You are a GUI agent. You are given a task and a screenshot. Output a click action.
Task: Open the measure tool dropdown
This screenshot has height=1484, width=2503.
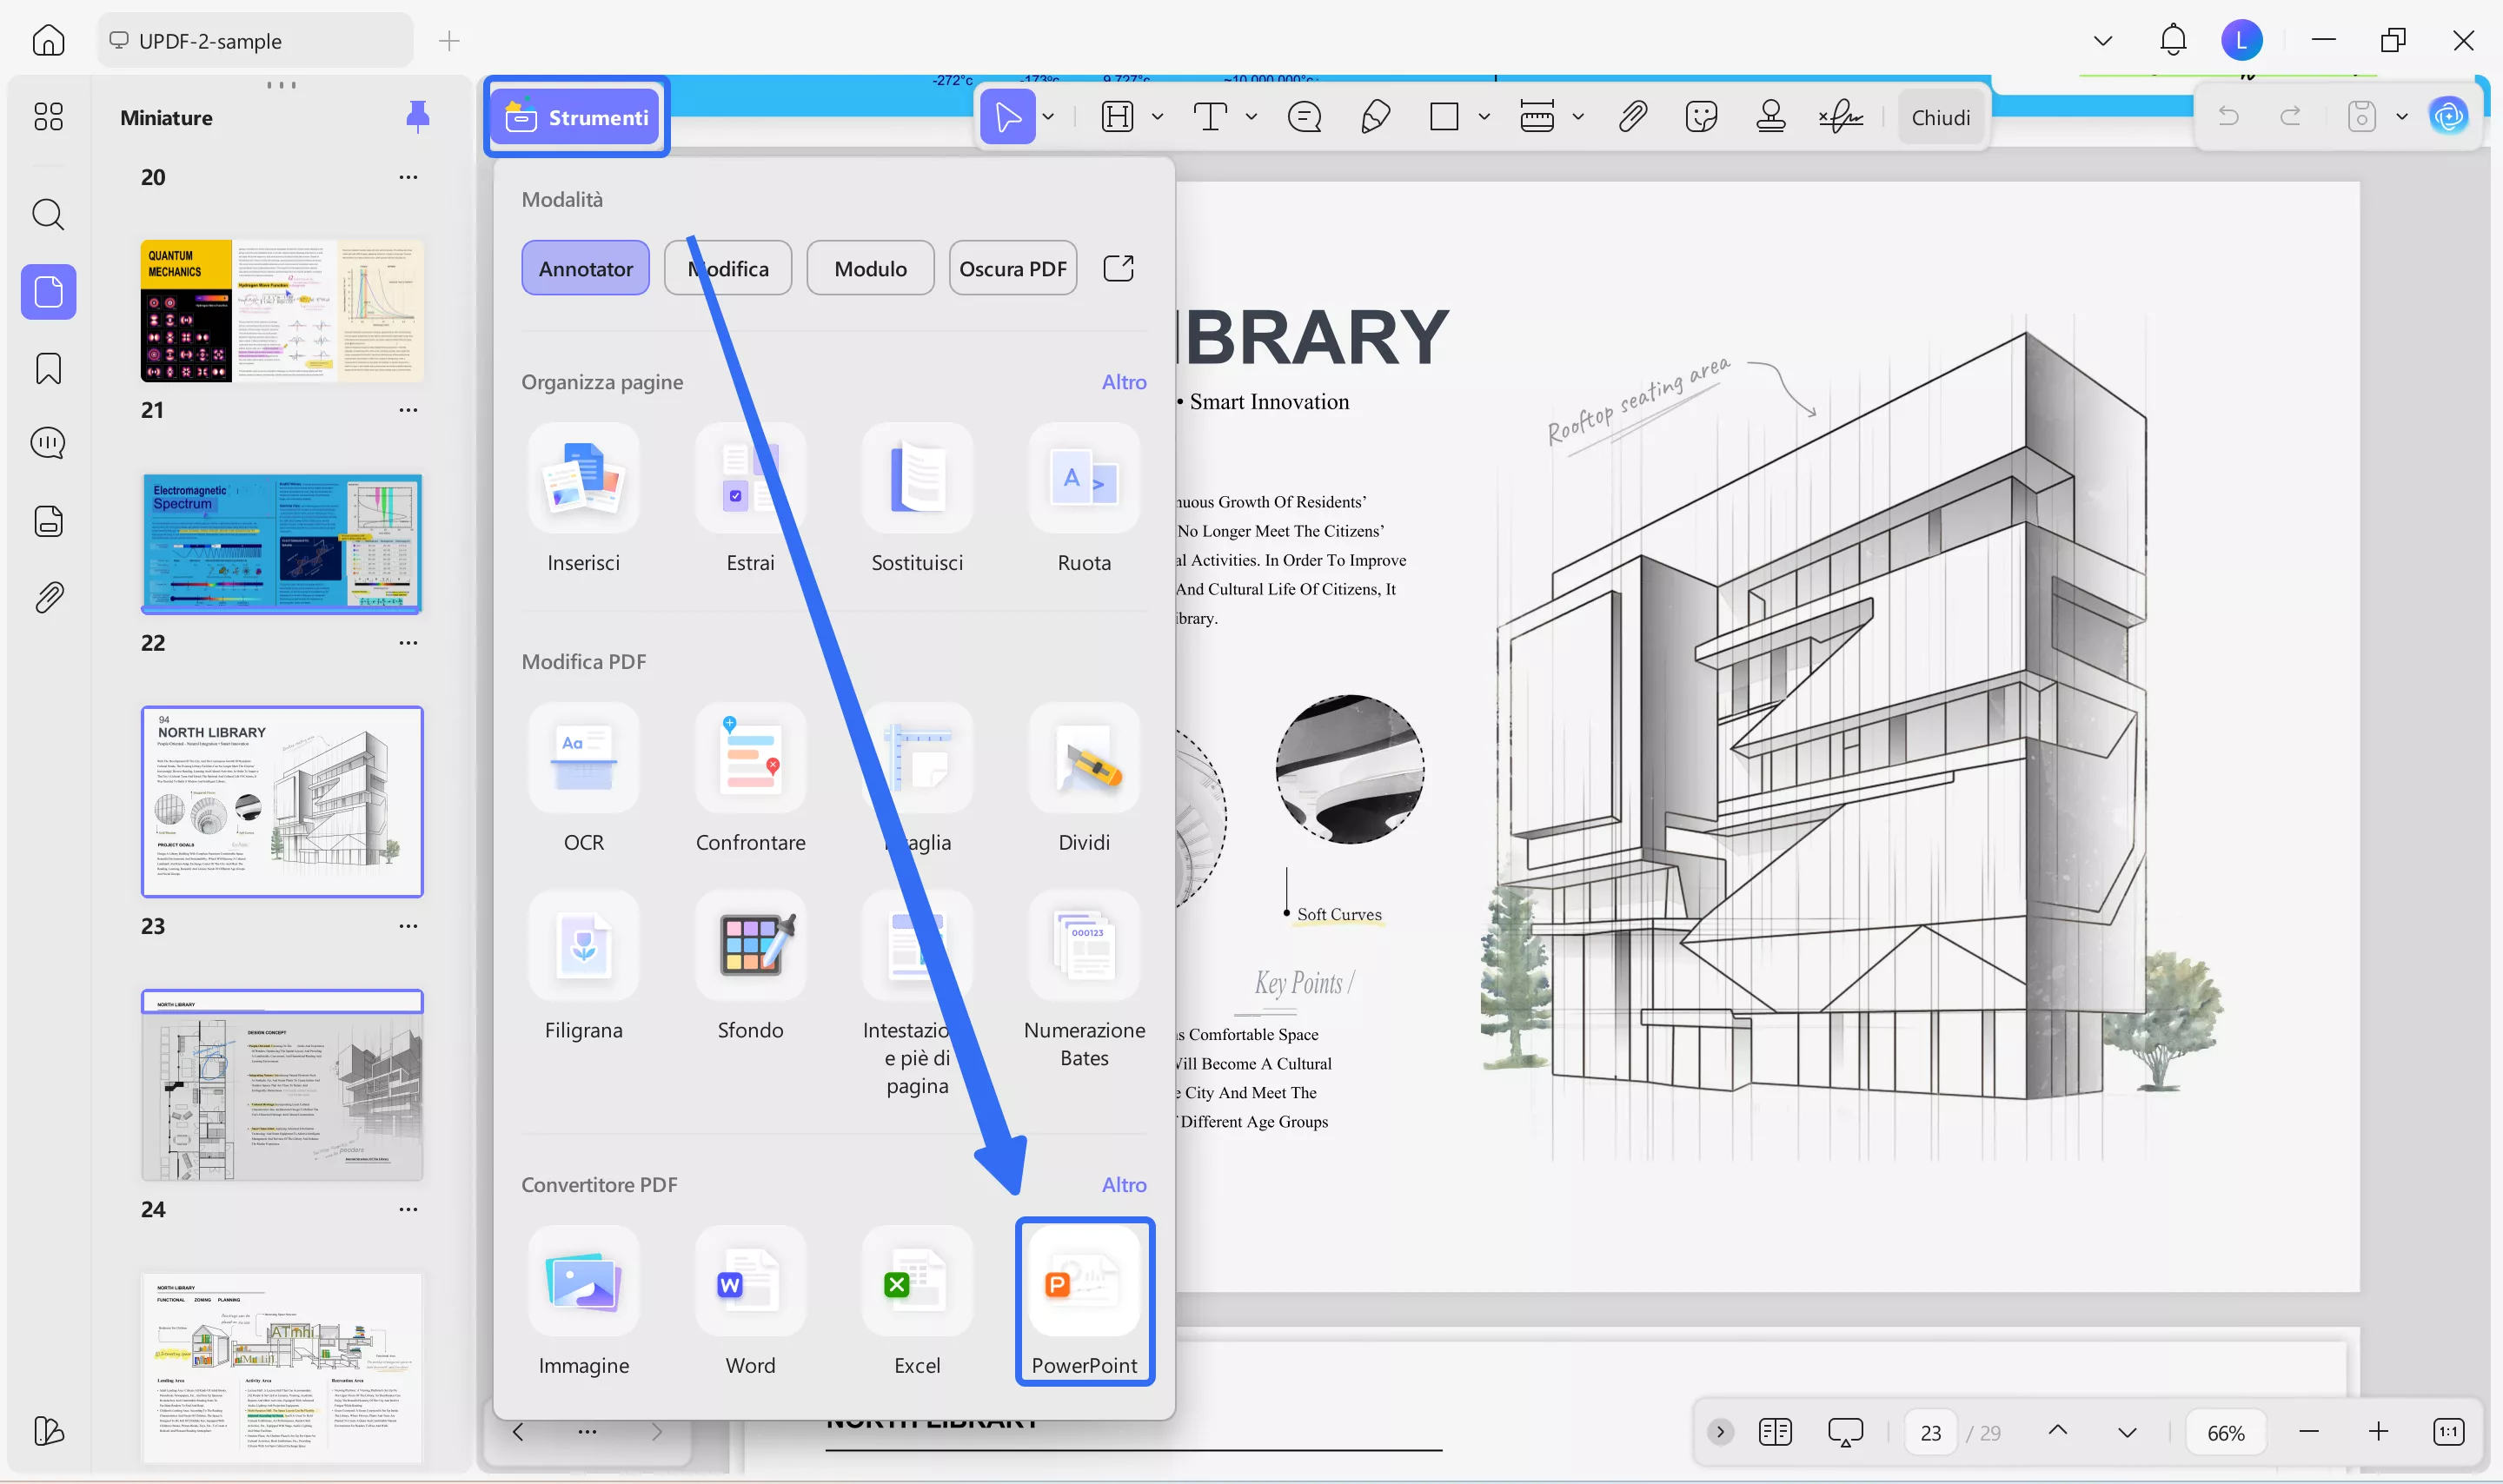coord(1578,117)
